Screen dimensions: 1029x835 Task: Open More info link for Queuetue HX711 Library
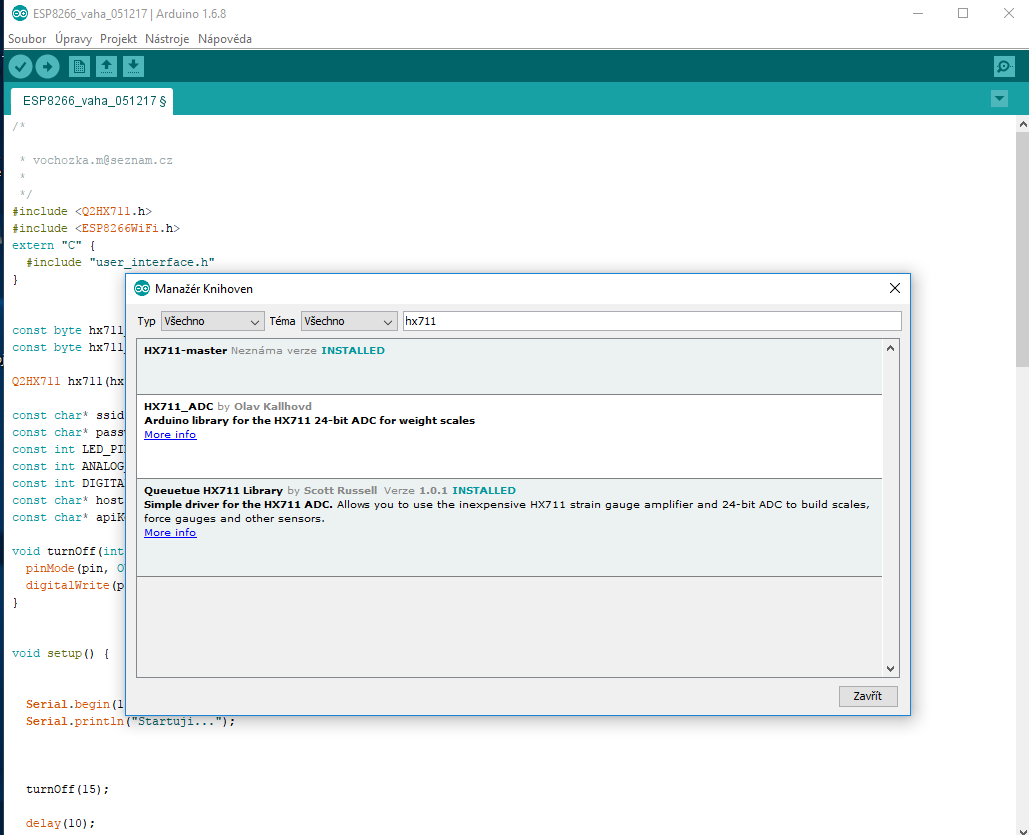tap(170, 532)
